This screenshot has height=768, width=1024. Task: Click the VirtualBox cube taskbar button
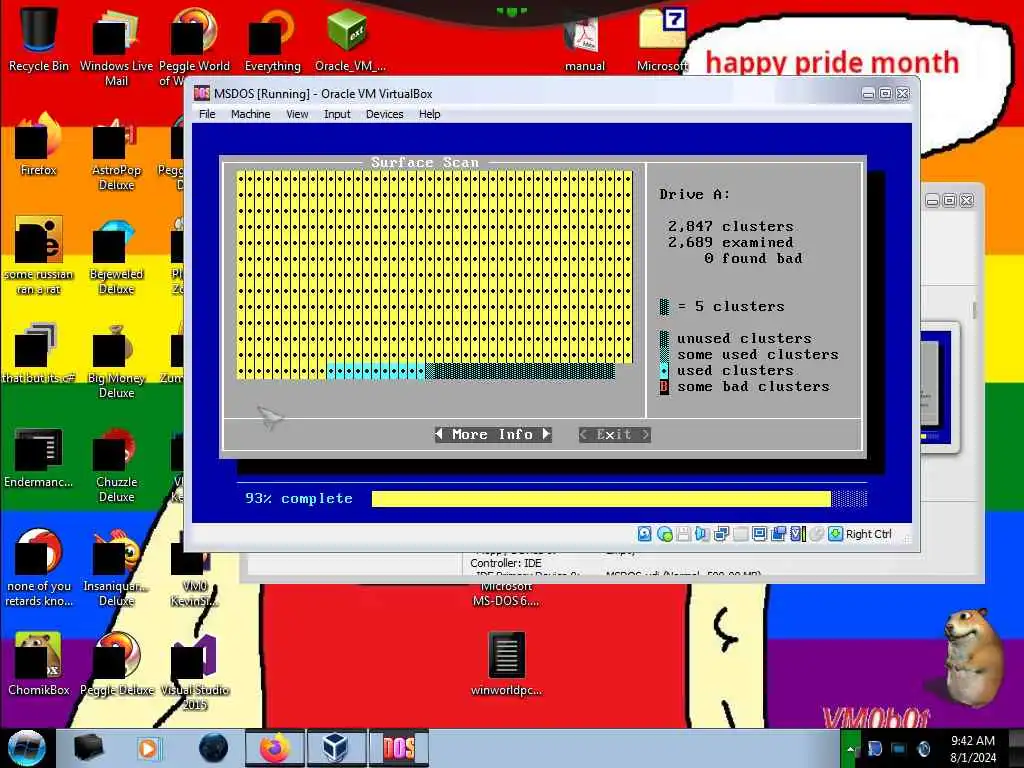(x=336, y=748)
